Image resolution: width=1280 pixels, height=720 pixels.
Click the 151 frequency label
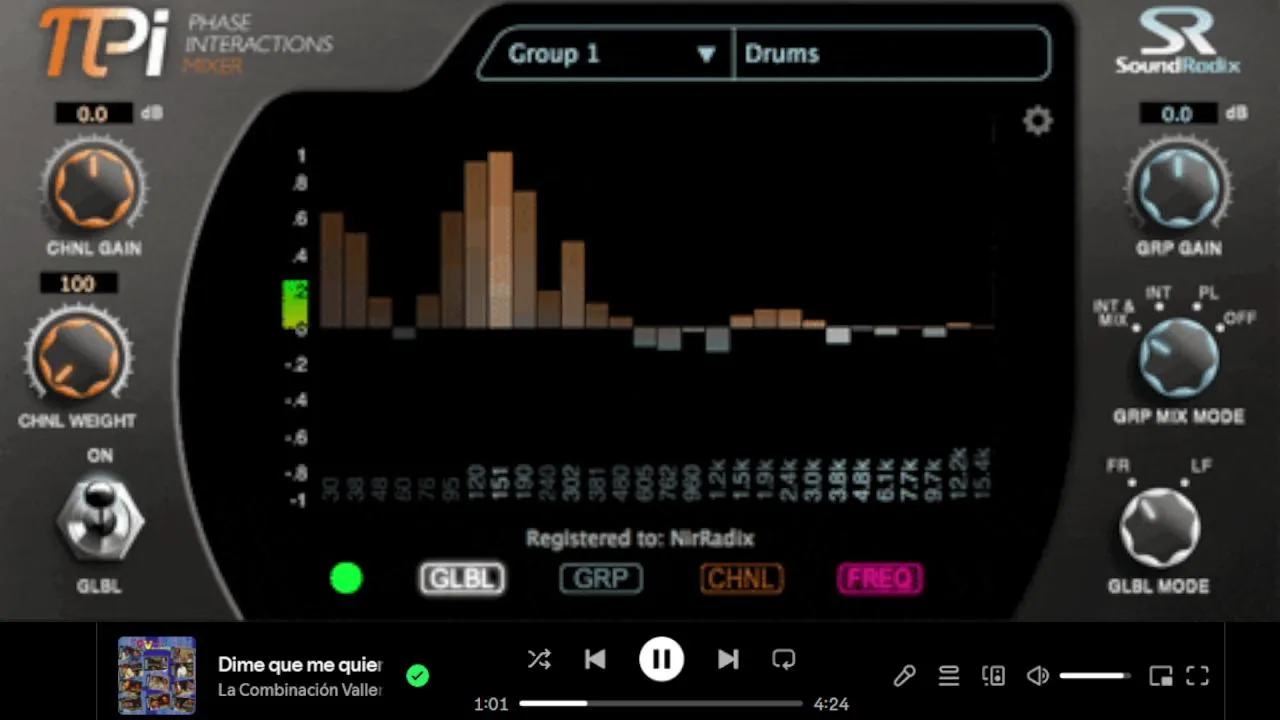pyautogui.click(x=500, y=483)
